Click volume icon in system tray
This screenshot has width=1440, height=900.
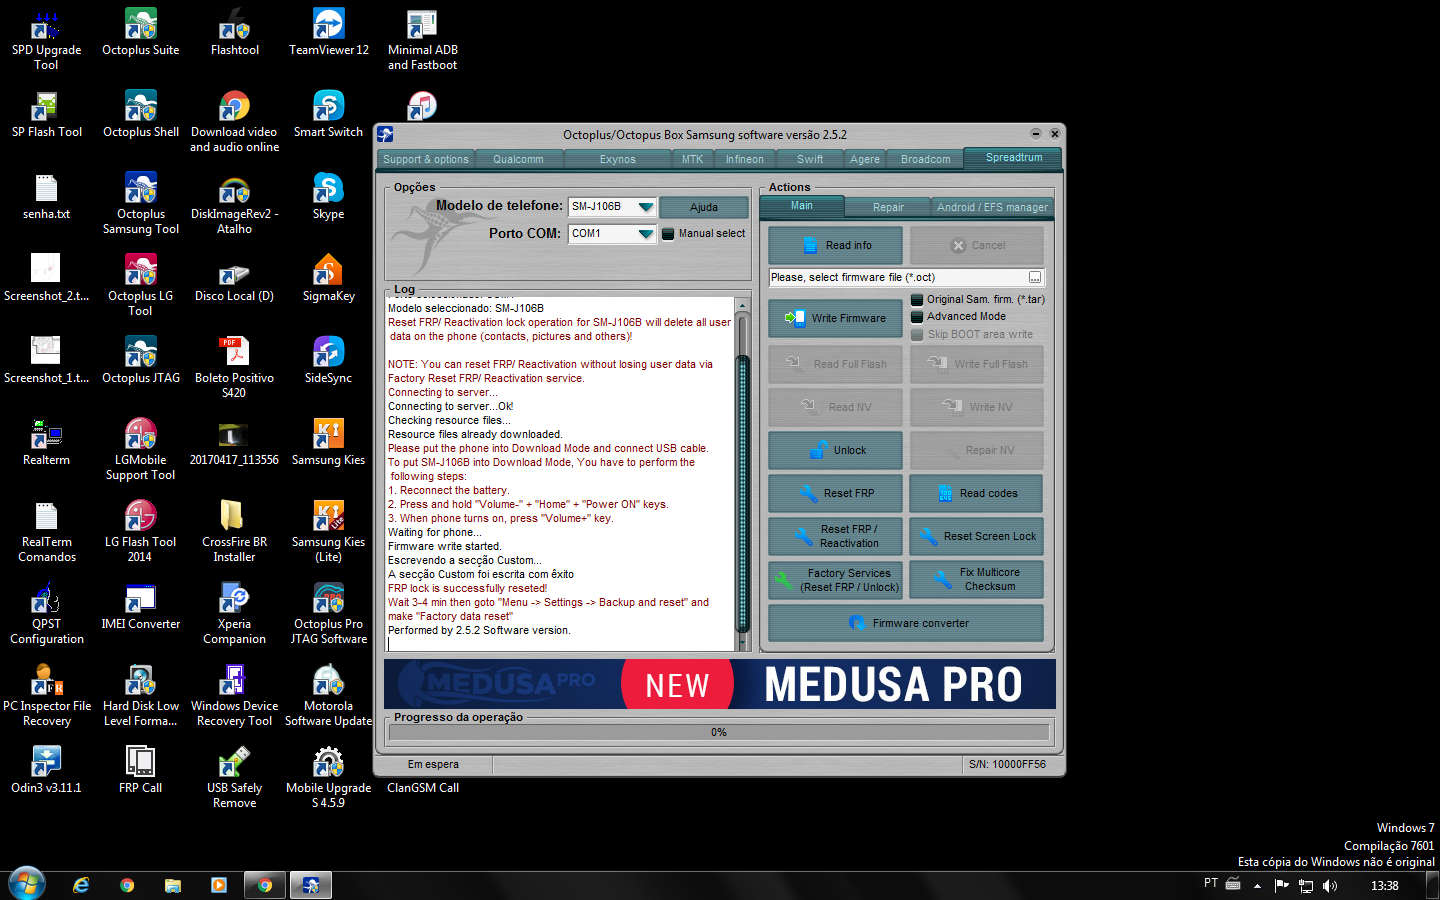click(x=1330, y=886)
